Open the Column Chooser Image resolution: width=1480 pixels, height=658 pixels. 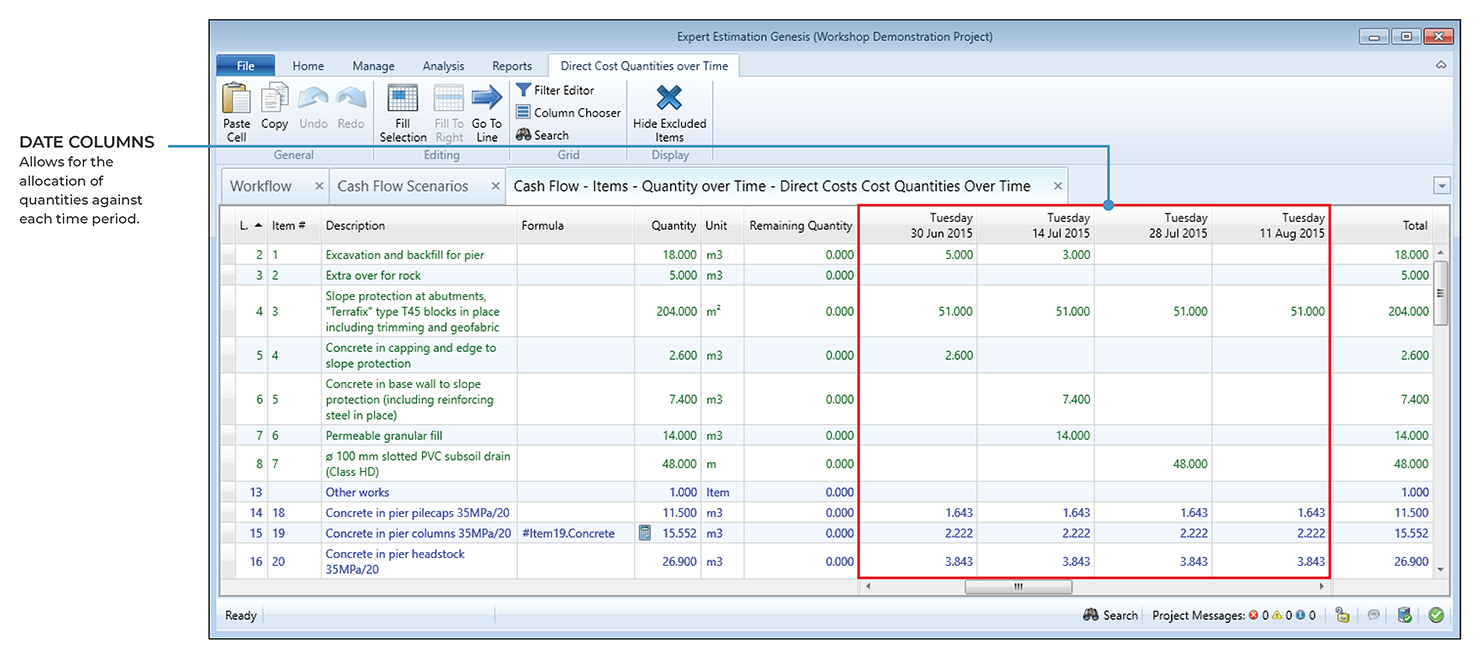coord(567,113)
